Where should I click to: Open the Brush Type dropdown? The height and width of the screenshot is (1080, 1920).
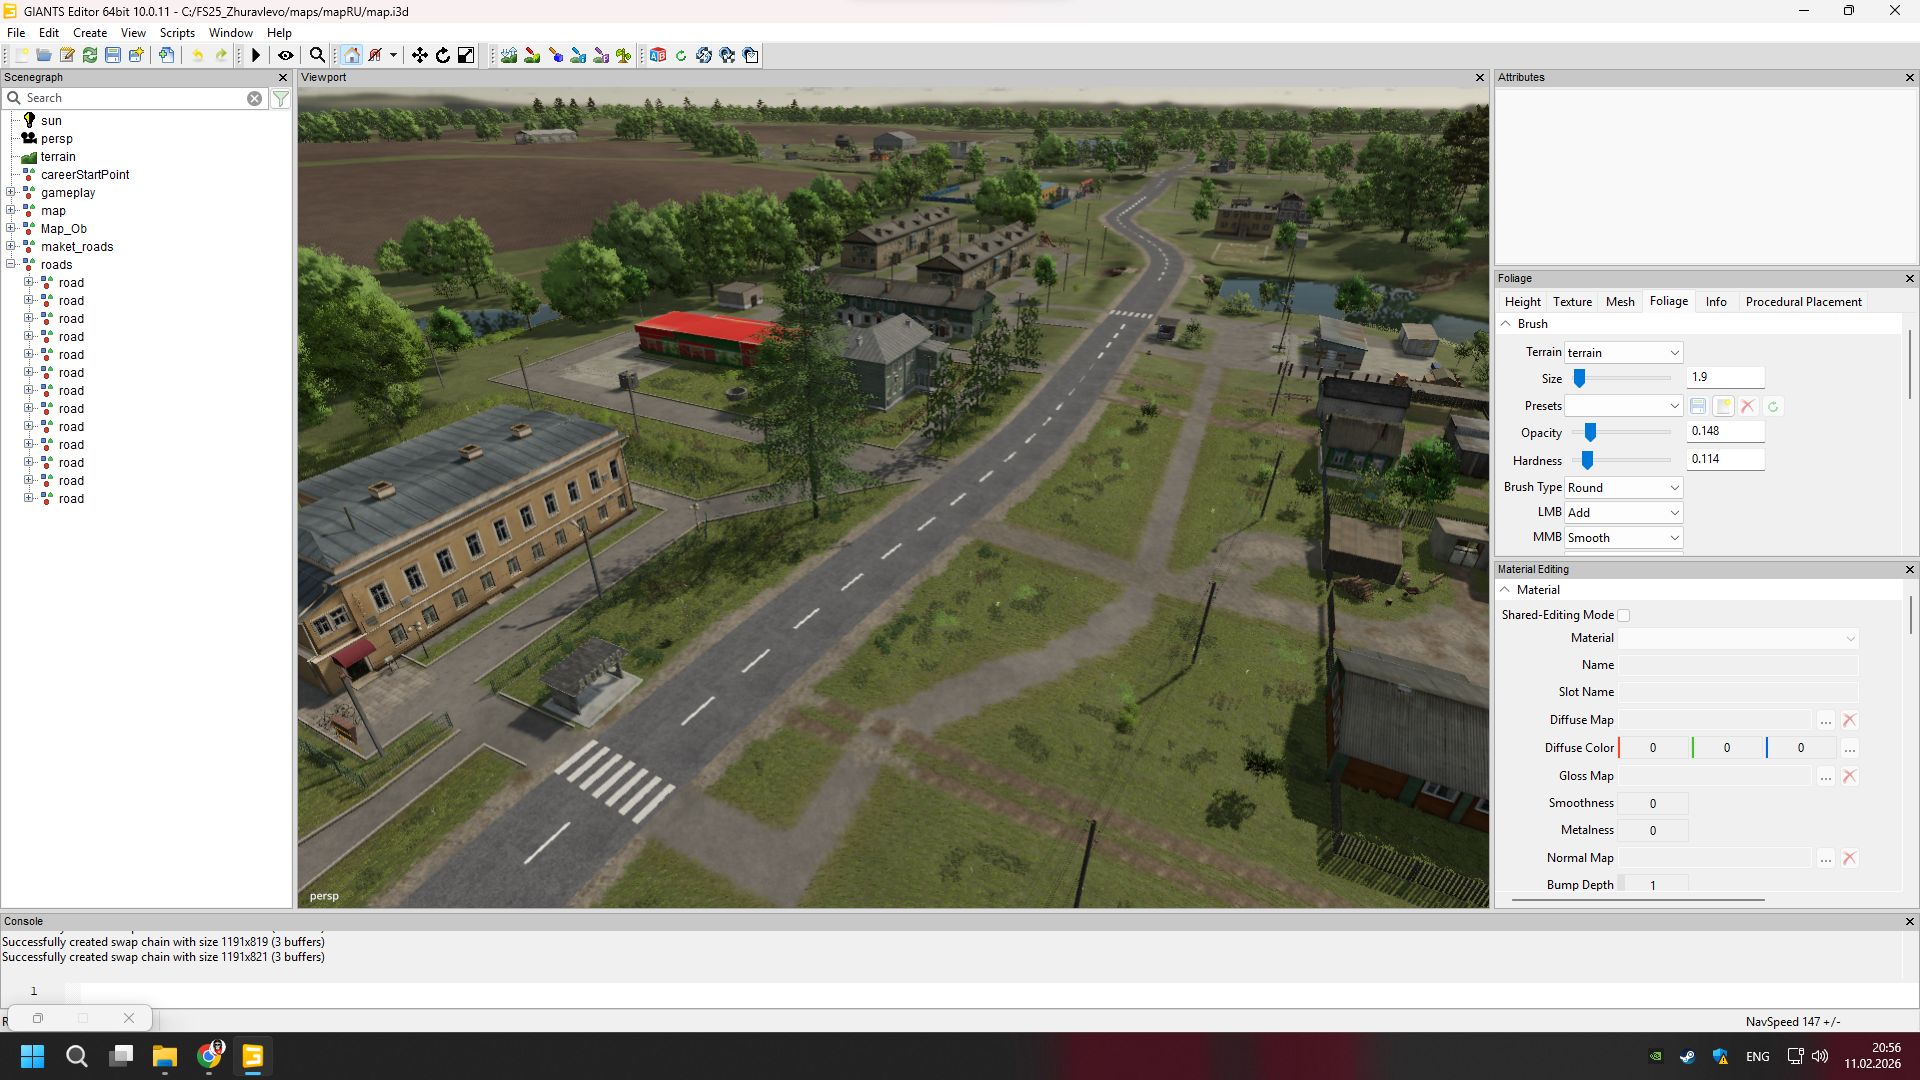coord(1623,488)
